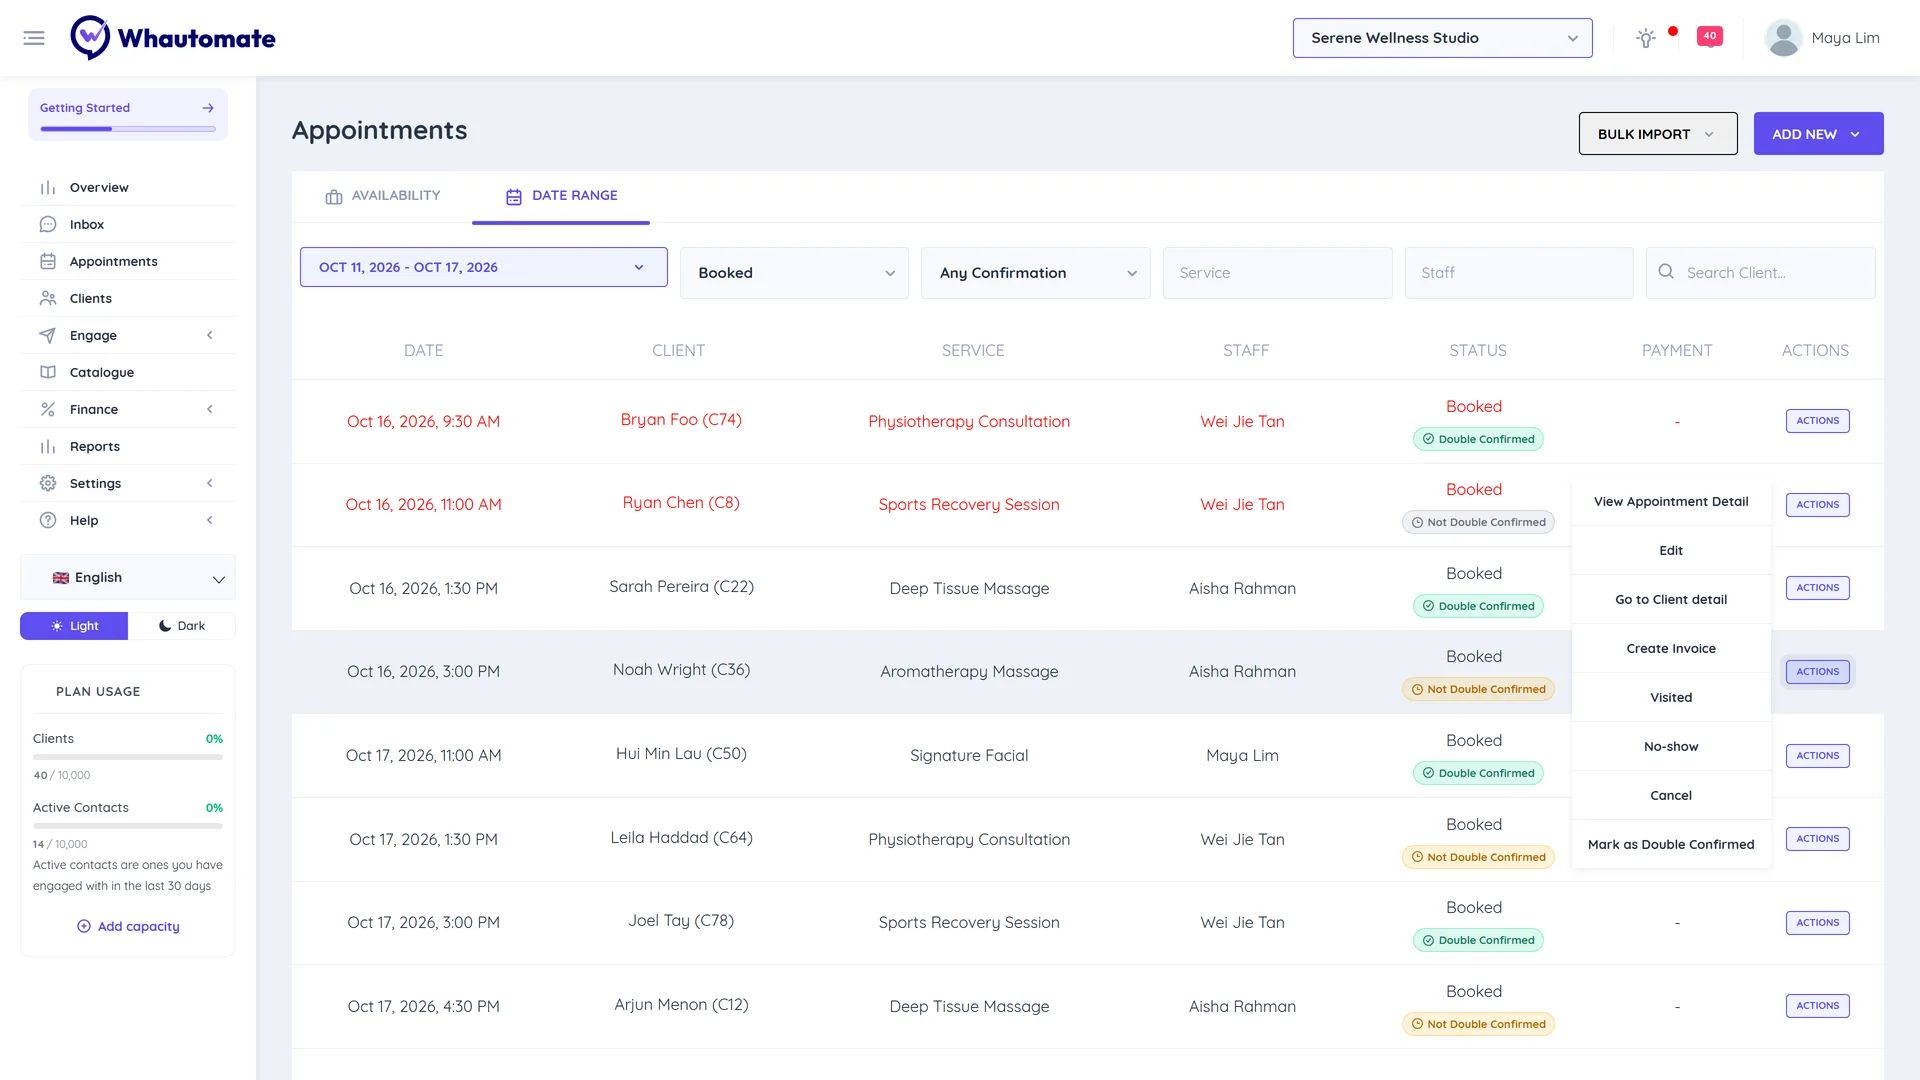The height and width of the screenshot is (1080, 1920).
Task: Click the Clients plan usage bar
Action: click(x=128, y=757)
